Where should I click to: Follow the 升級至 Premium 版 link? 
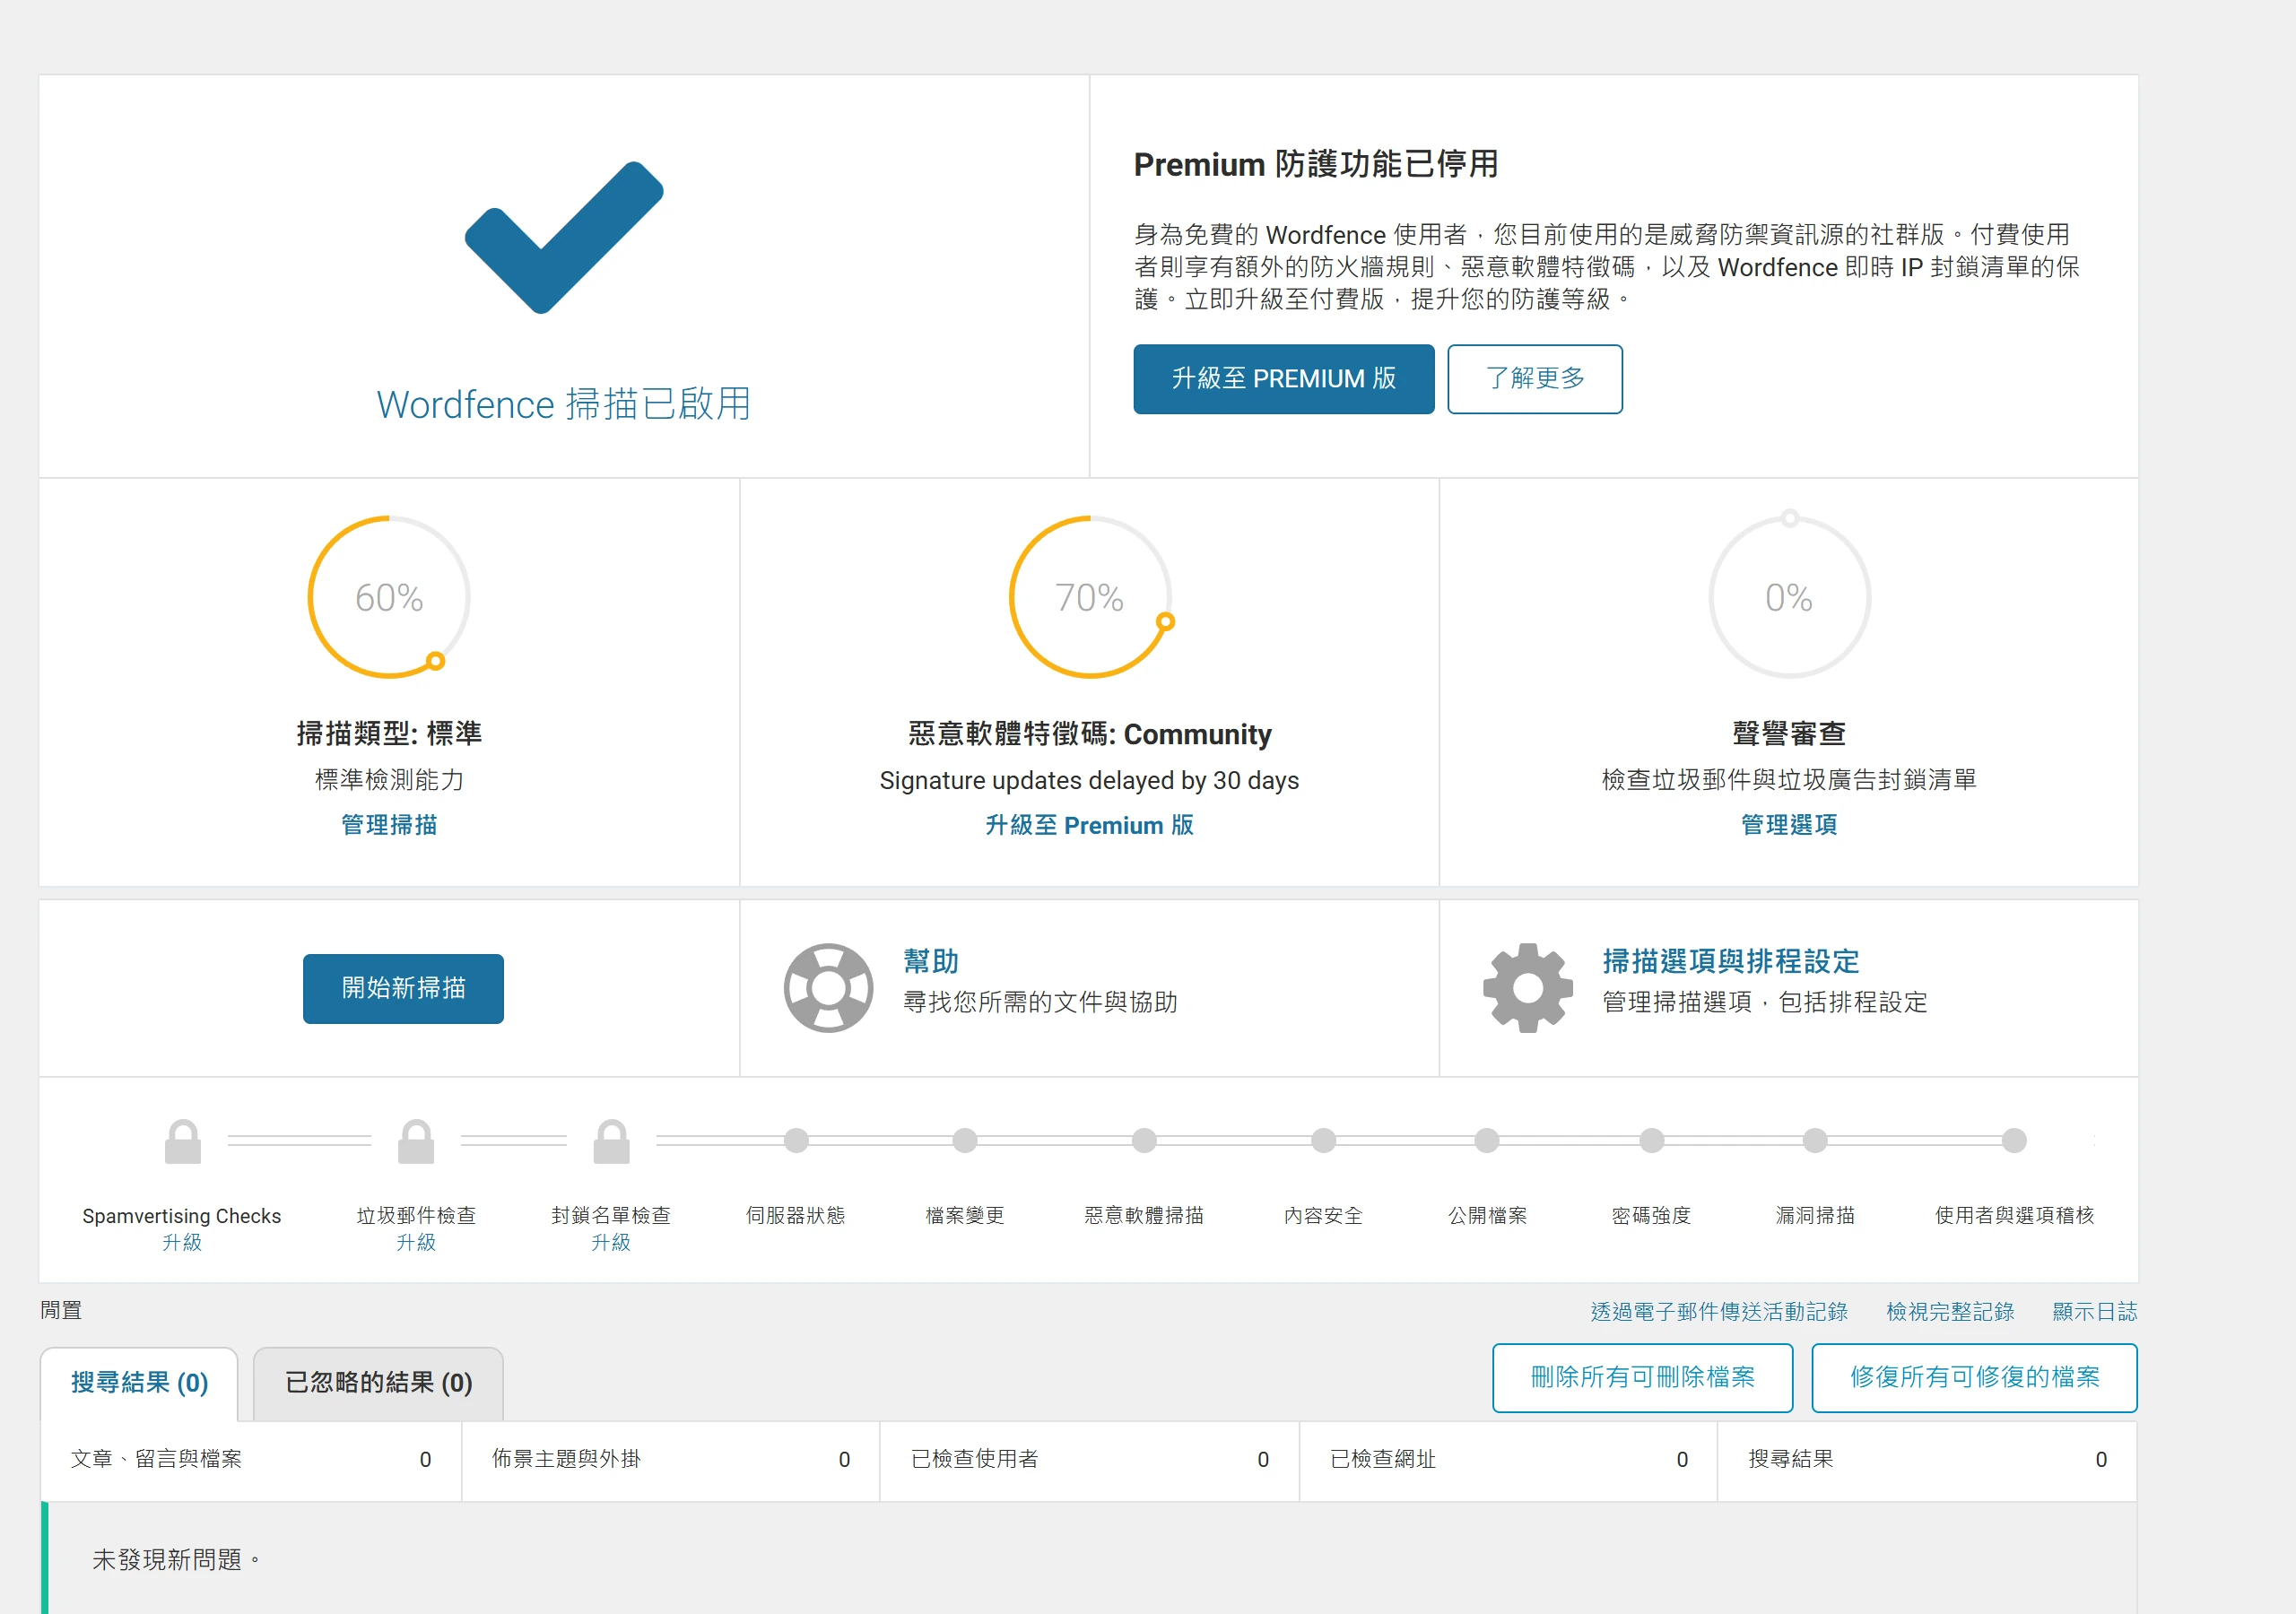pos(1089,825)
